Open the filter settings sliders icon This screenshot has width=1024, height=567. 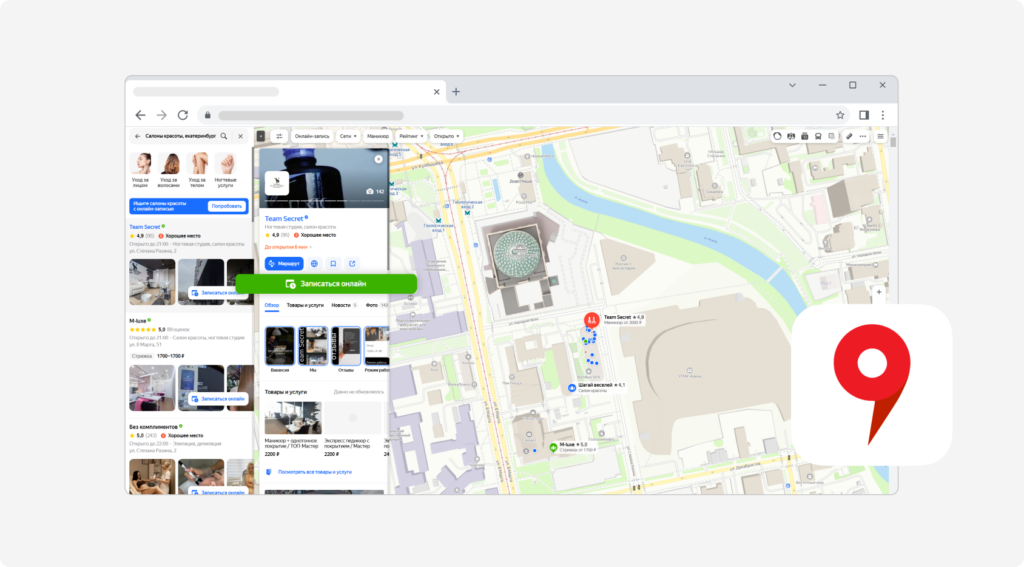pyautogui.click(x=280, y=136)
